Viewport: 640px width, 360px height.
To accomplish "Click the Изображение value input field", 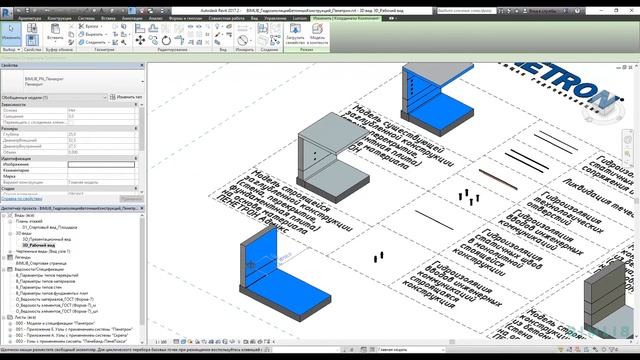I will pos(101,164).
